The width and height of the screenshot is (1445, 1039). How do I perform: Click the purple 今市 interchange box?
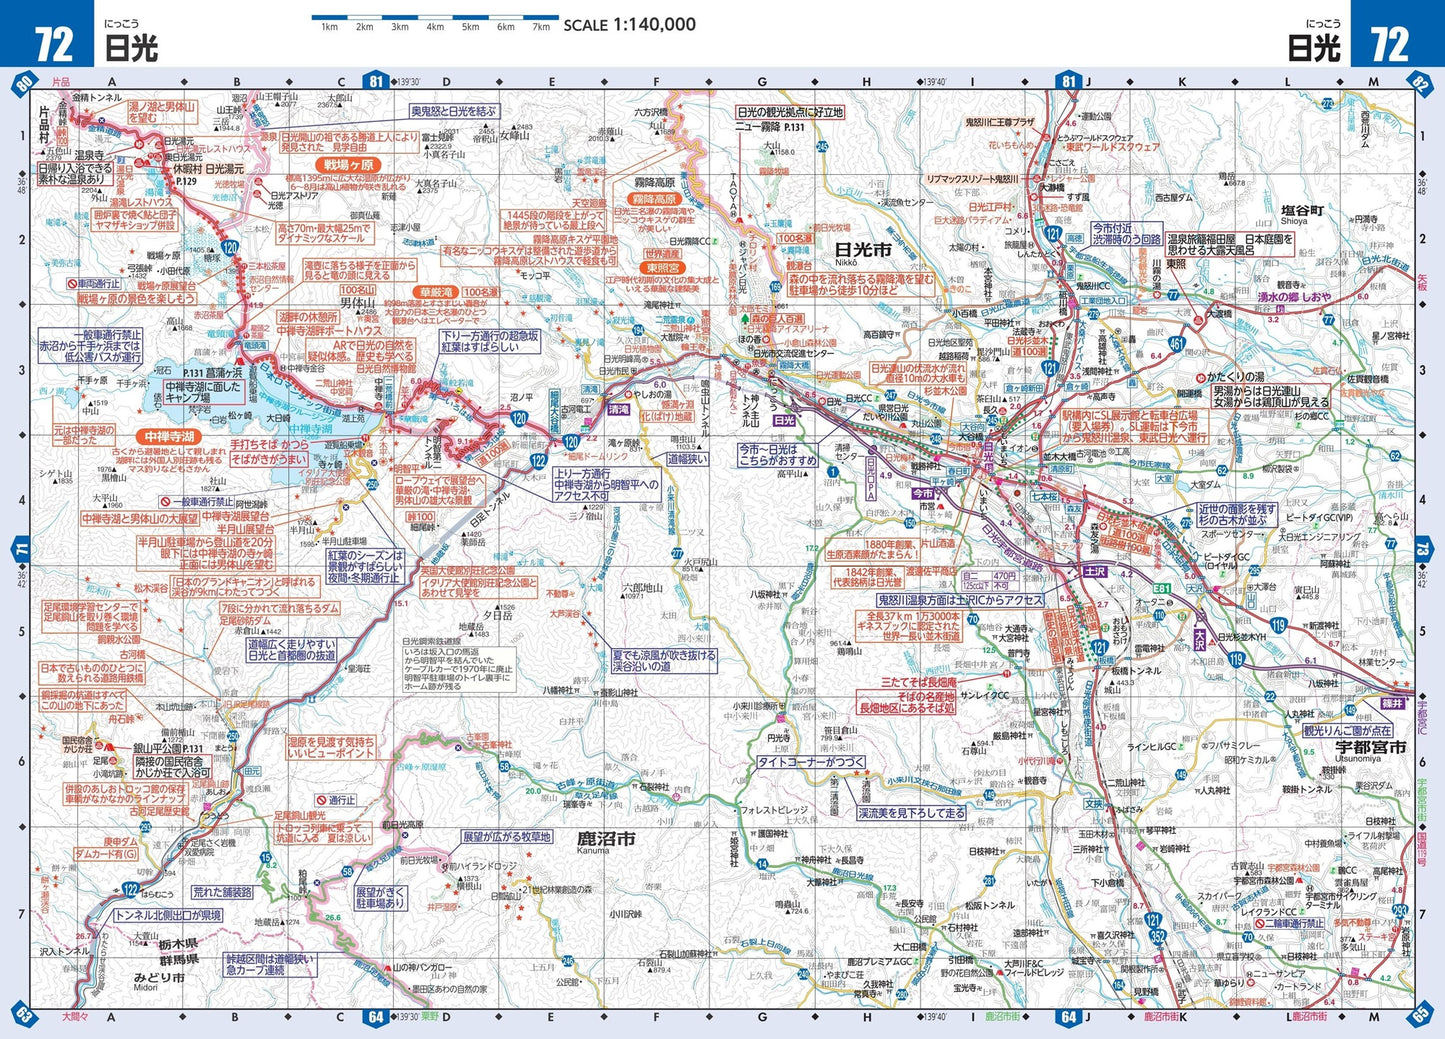coord(922,494)
